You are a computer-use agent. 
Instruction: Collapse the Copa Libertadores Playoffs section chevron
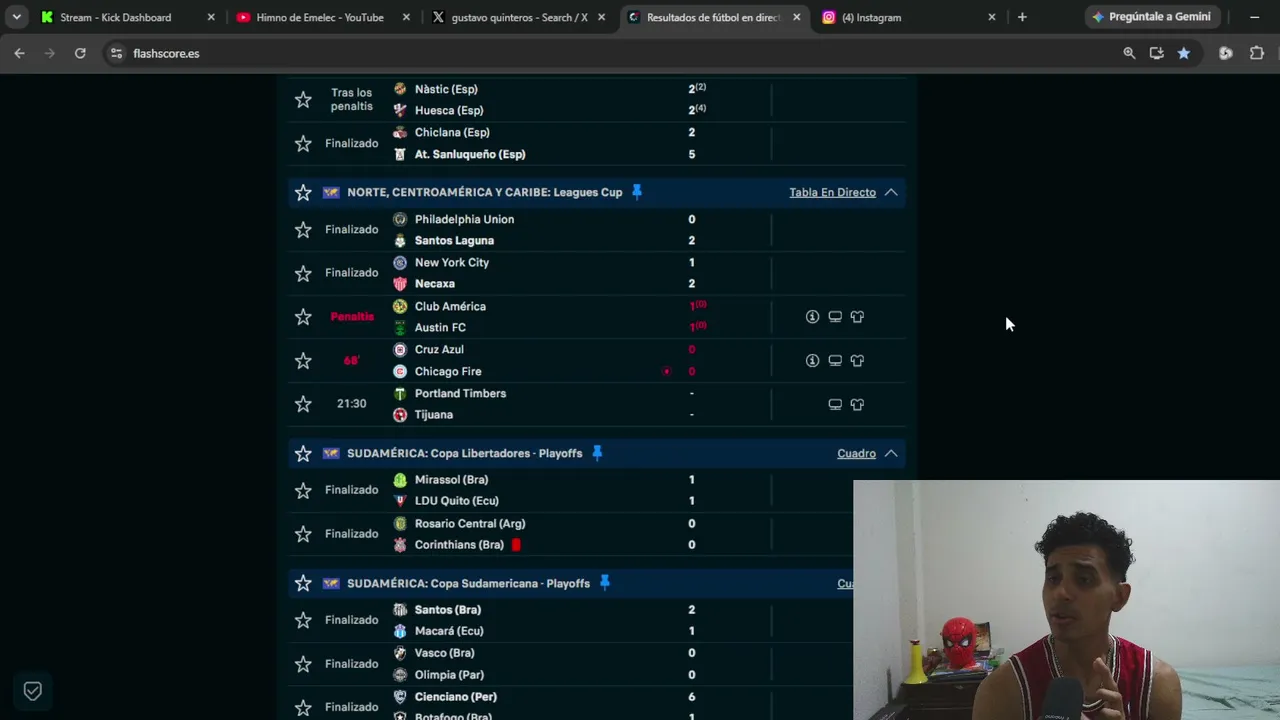[x=891, y=453]
